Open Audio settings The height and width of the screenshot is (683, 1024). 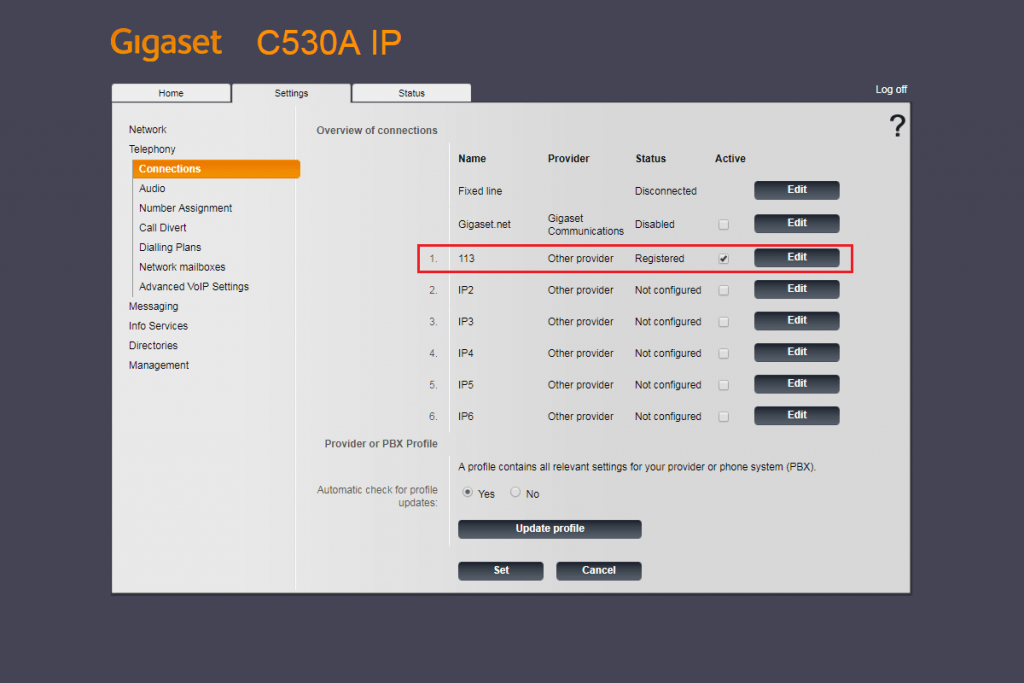tap(152, 188)
